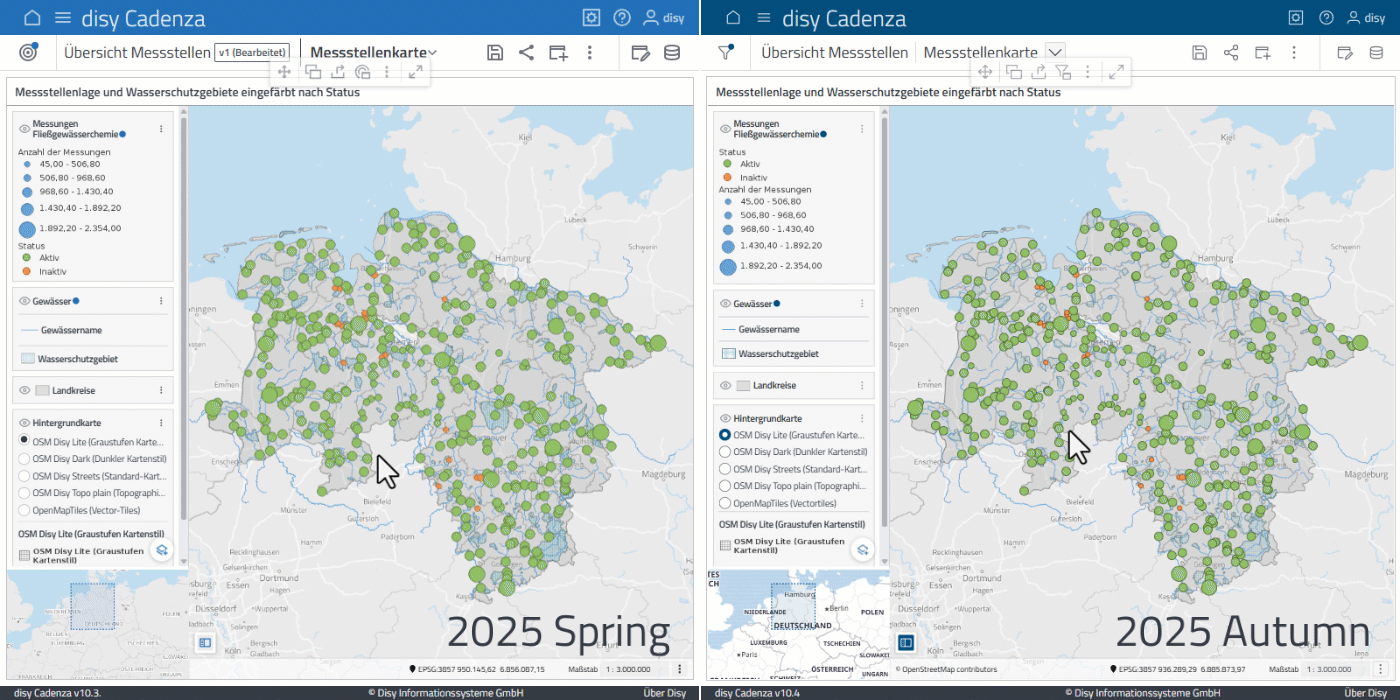Select OpenMapTiles (Vectortiles) basemap in v10.4 legend
This screenshot has height=700, width=1400.
(726, 503)
